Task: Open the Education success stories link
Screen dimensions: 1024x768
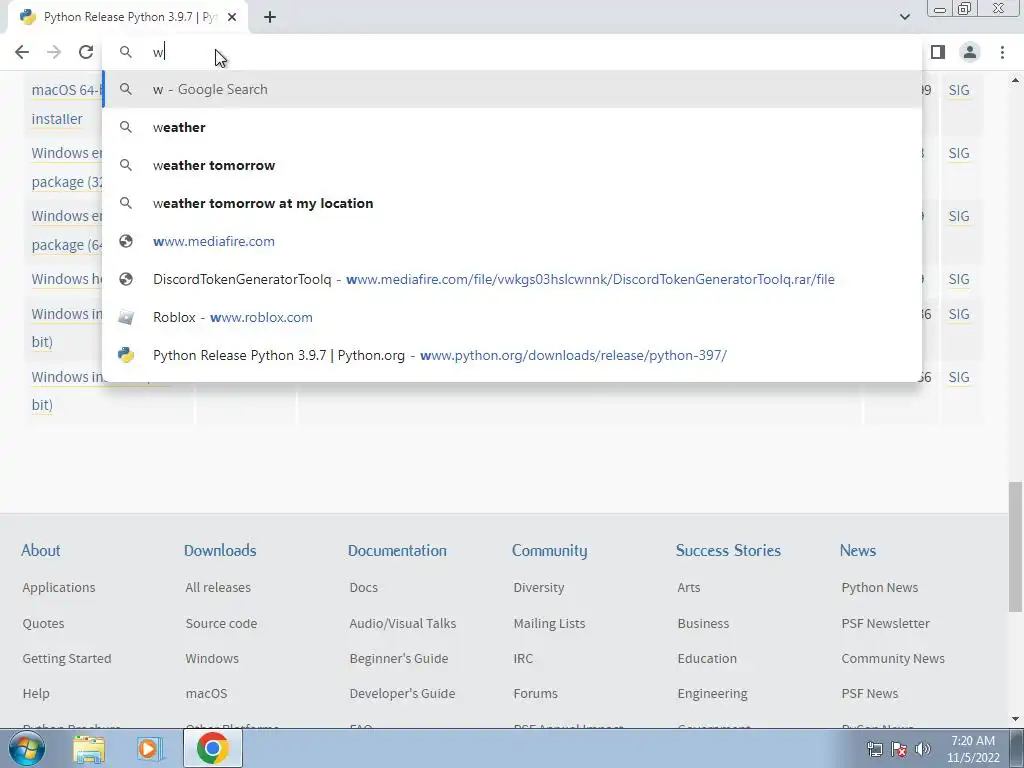Action: (707, 659)
